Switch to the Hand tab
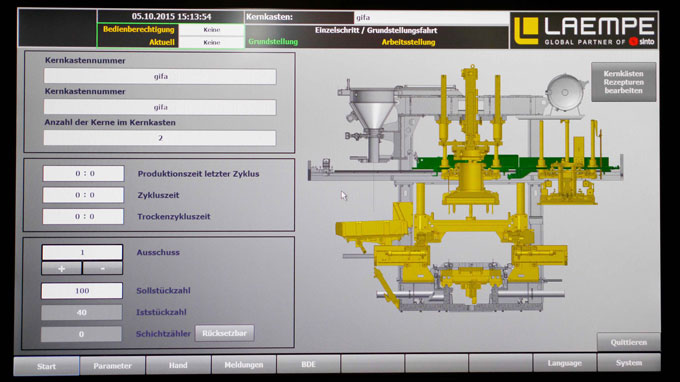 point(178,365)
